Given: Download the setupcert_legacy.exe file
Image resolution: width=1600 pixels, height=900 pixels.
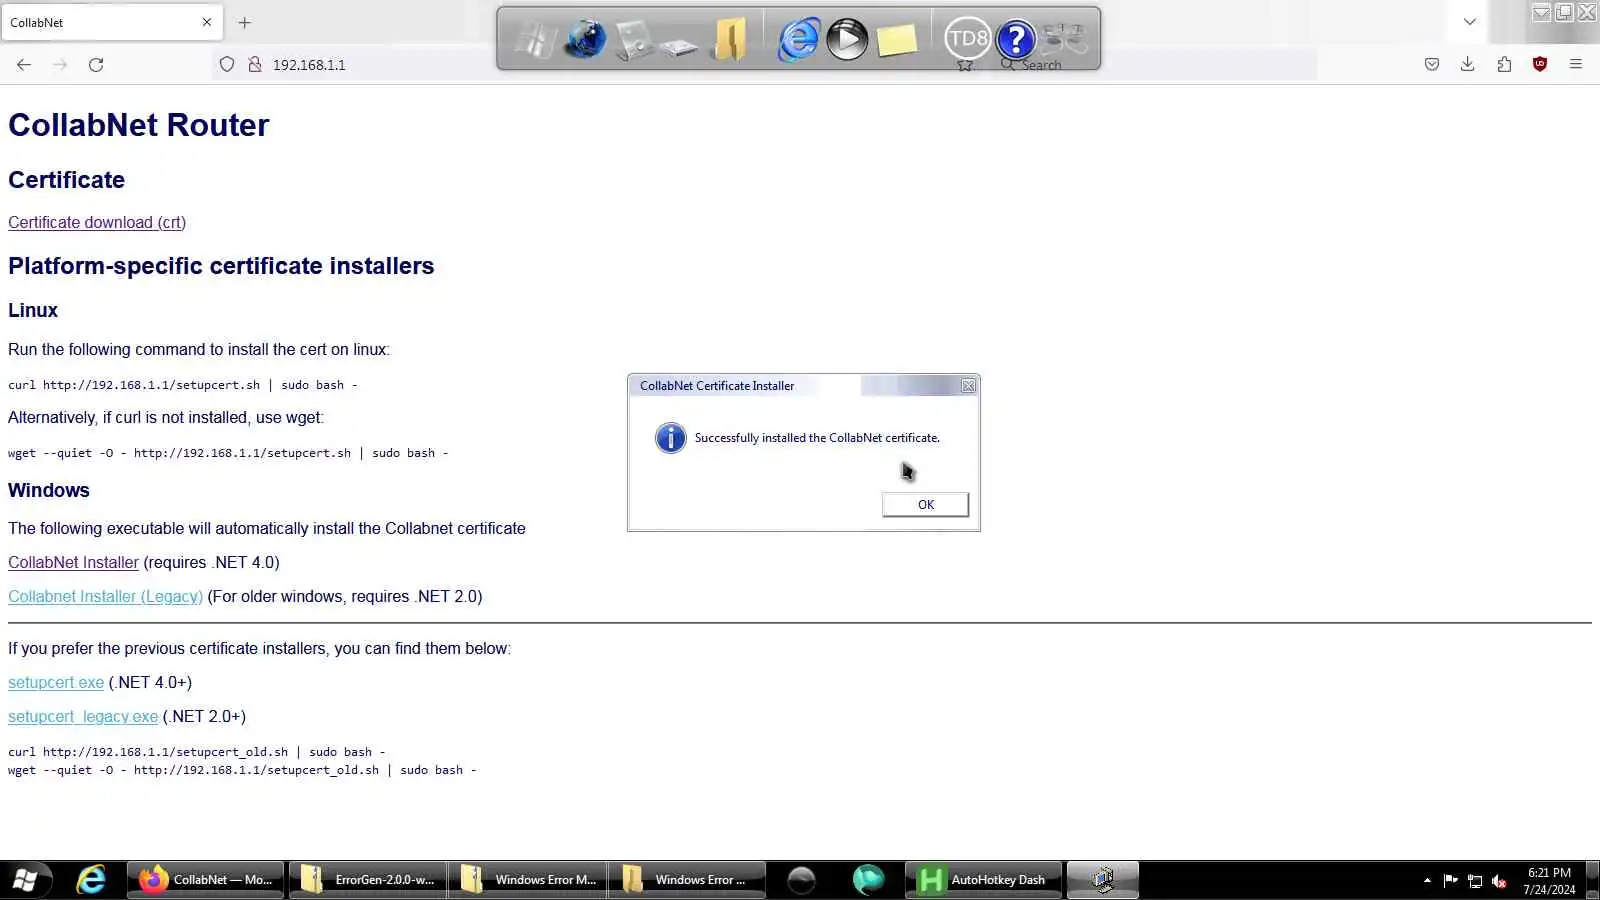Looking at the screenshot, I should 83,716.
